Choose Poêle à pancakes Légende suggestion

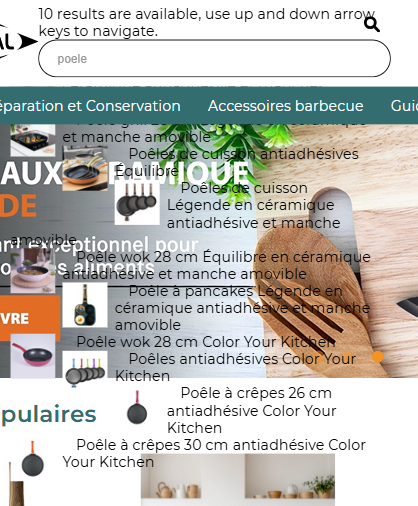point(242,308)
